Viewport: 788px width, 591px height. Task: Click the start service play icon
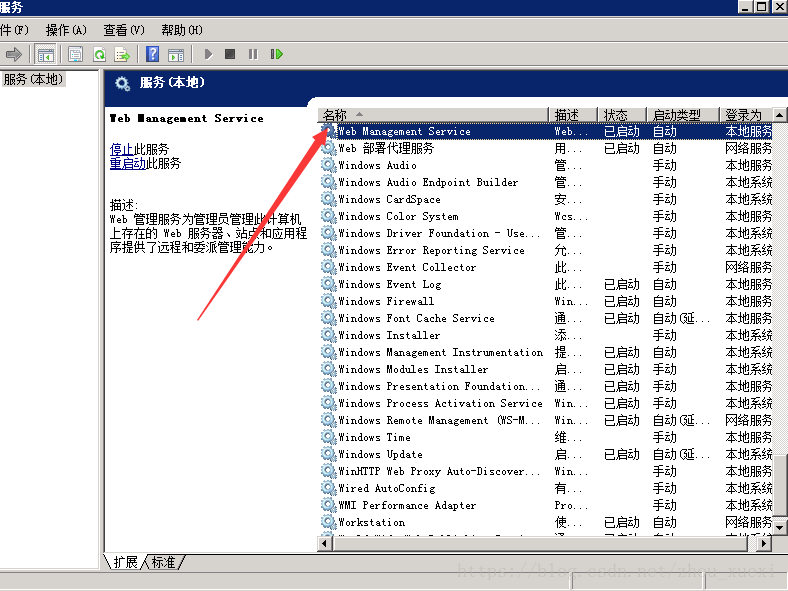[x=208, y=54]
